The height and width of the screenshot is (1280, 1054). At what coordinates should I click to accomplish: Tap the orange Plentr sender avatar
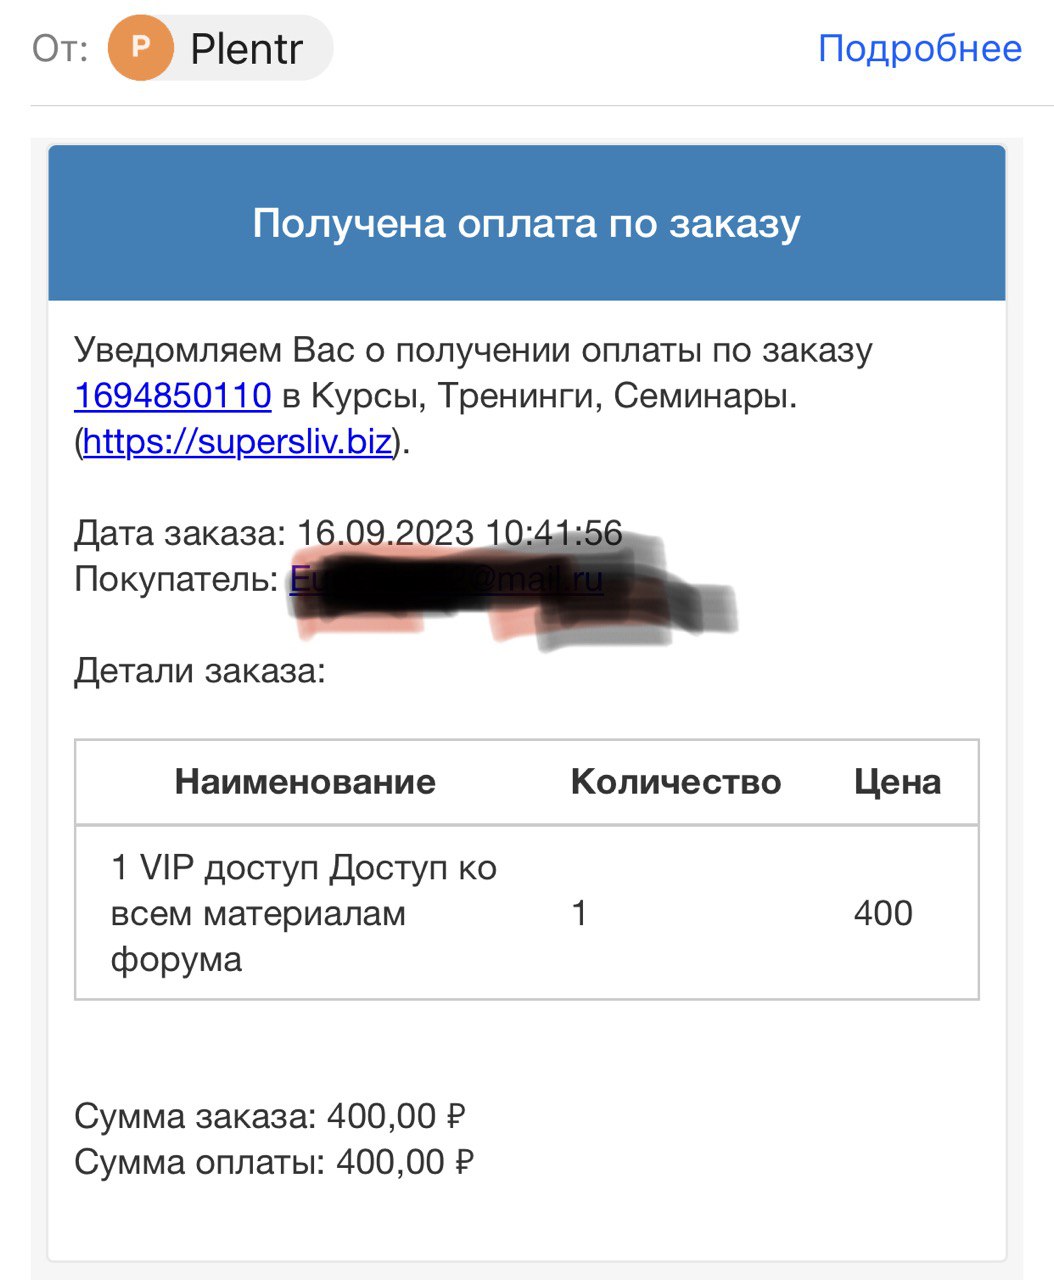point(140,47)
